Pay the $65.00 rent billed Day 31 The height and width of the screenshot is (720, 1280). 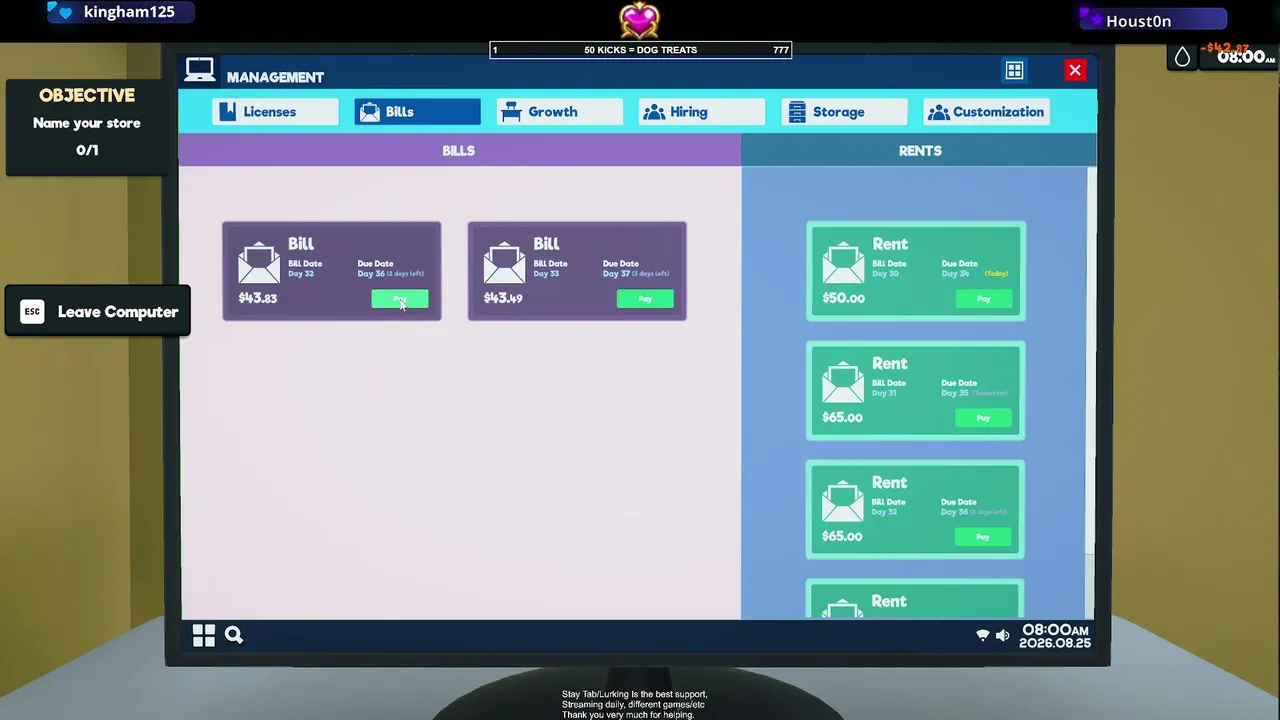(x=984, y=418)
